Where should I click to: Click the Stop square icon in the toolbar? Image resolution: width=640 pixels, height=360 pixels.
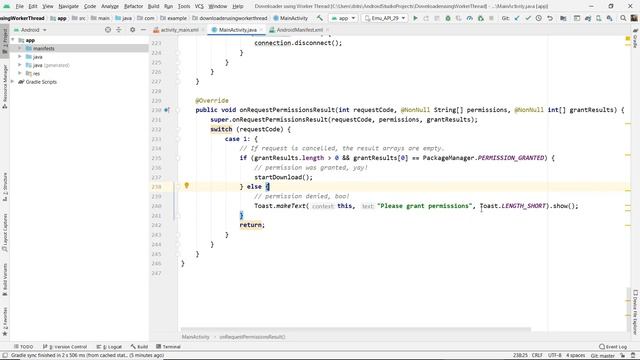[491, 18]
